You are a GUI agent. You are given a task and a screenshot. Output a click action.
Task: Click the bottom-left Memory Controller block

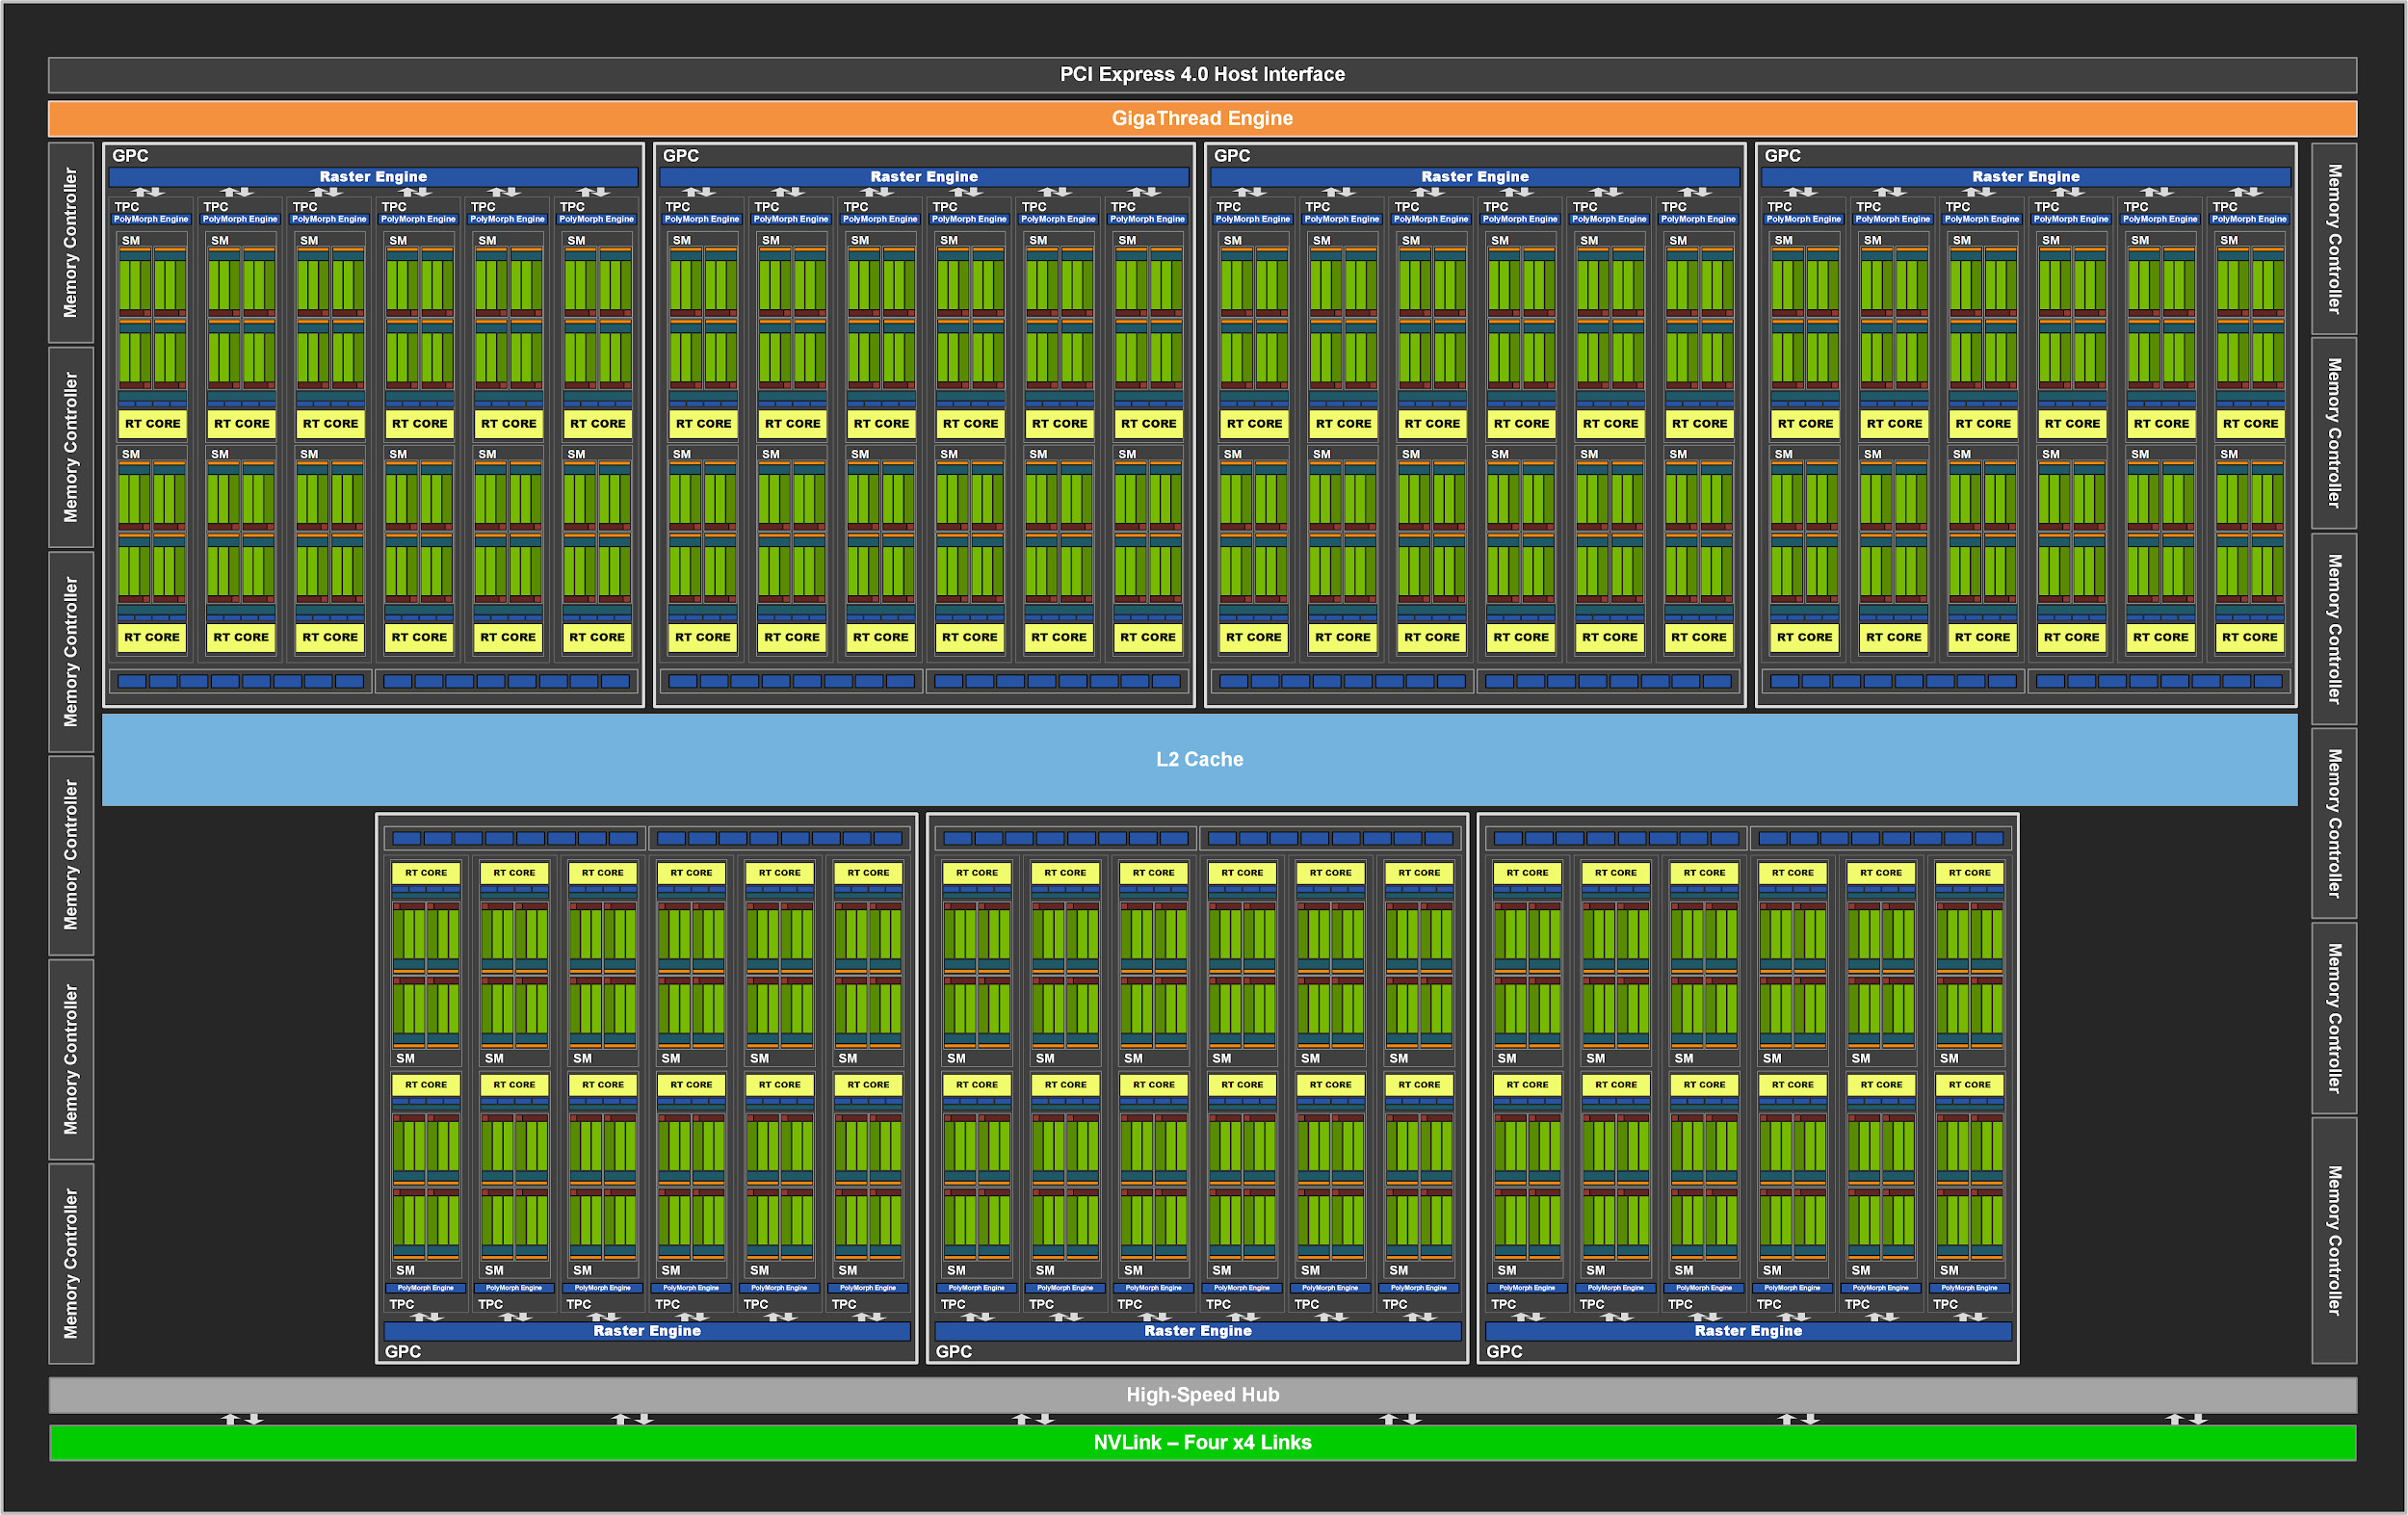(x=71, y=1263)
